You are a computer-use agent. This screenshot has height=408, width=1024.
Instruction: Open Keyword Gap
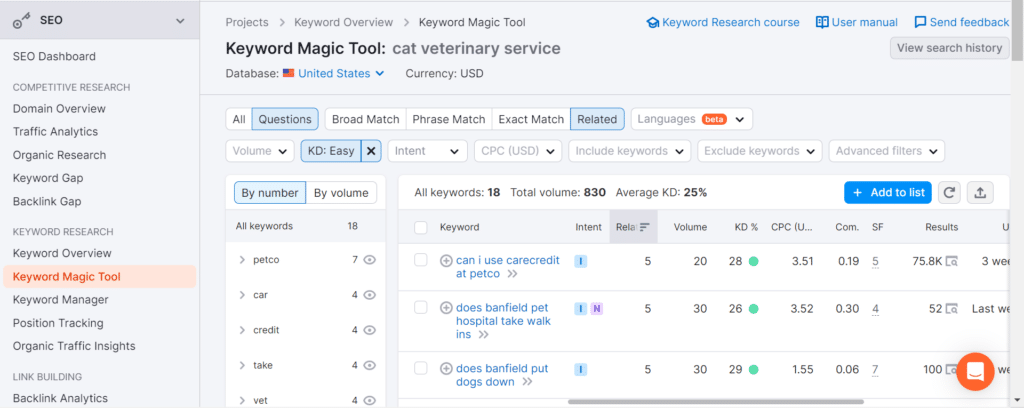[48, 178]
